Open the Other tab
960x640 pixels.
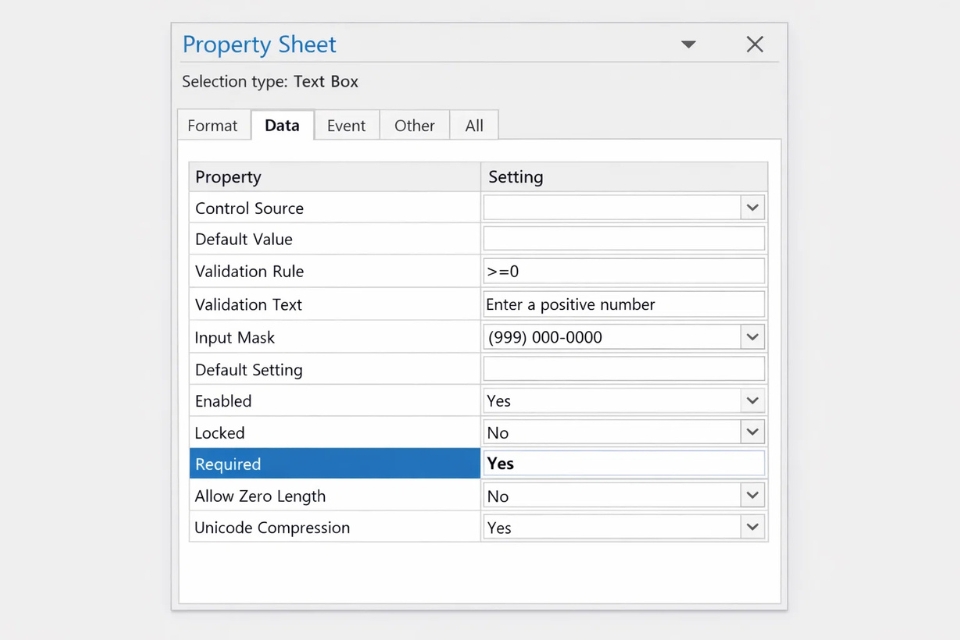[414, 126]
